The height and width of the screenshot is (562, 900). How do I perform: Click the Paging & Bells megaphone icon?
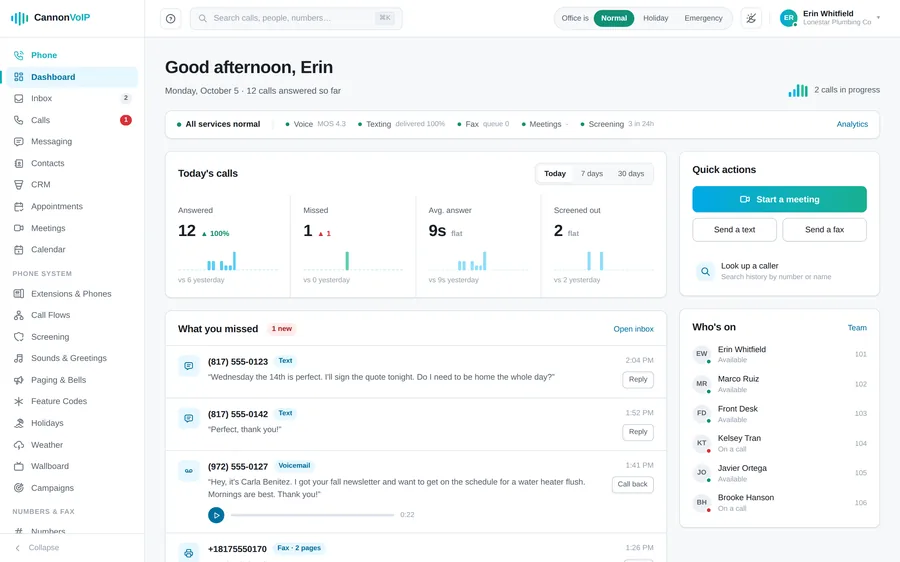pos(19,380)
